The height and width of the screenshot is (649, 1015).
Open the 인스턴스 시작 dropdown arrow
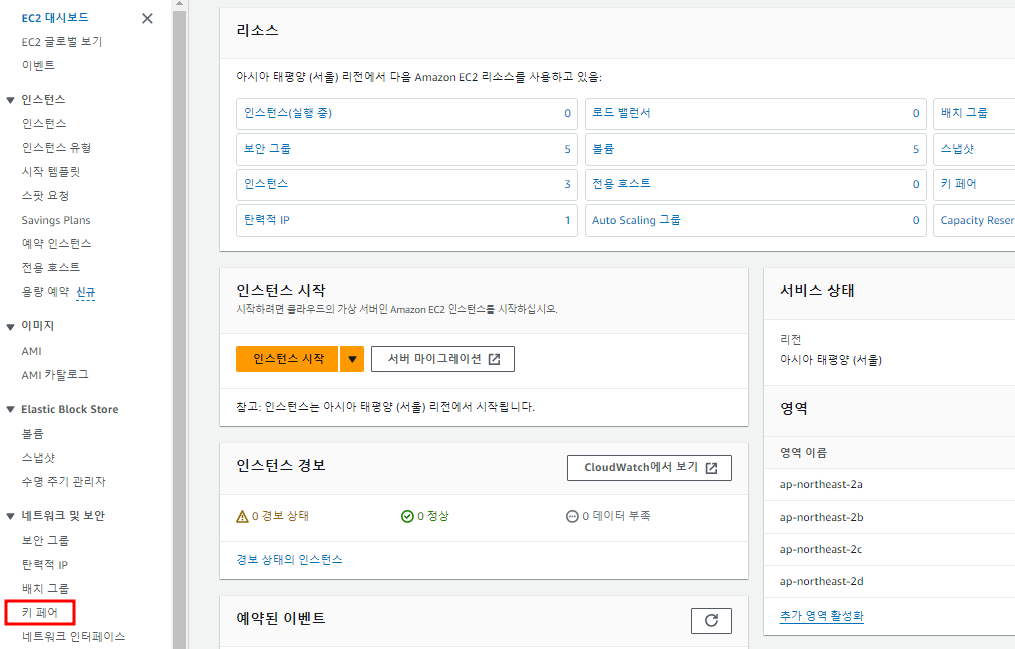(351, 359)
